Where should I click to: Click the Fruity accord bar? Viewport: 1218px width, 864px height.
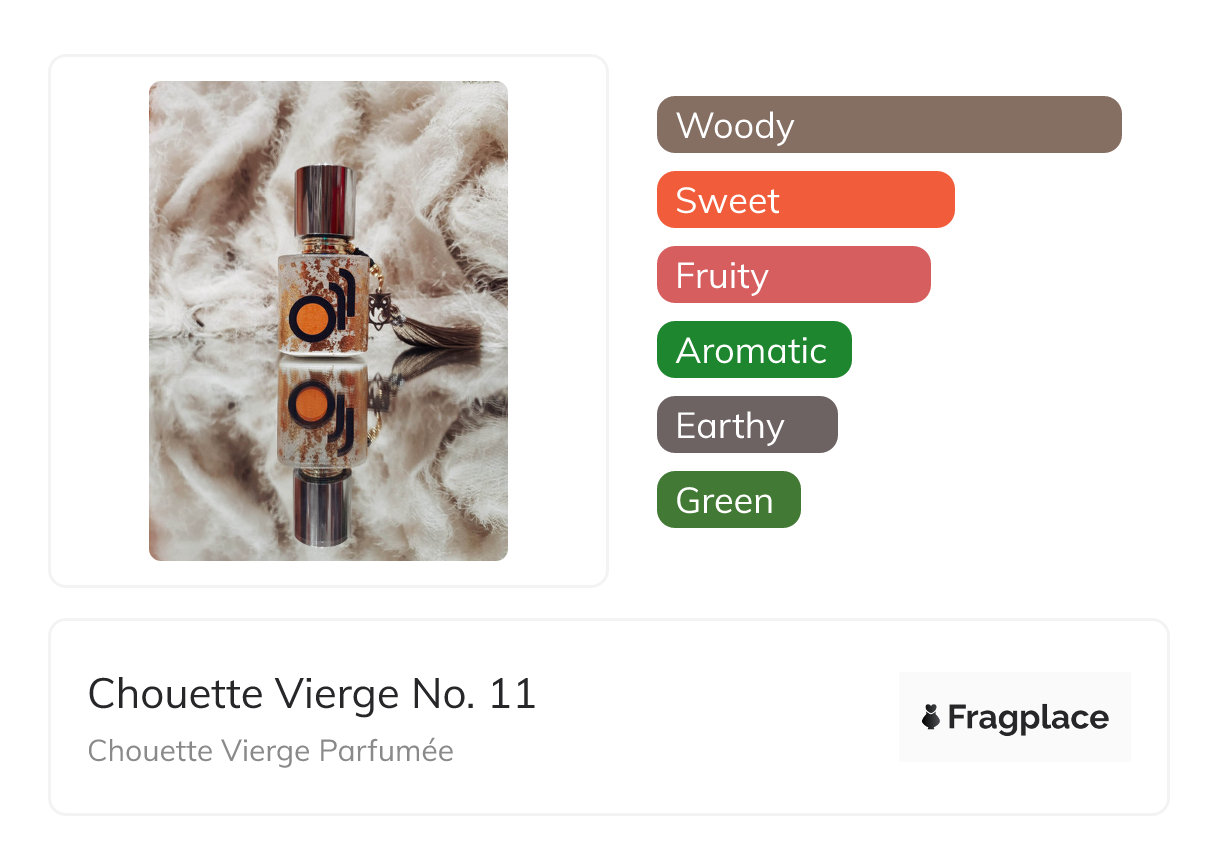pyautogui.click(x=794, y=275)
